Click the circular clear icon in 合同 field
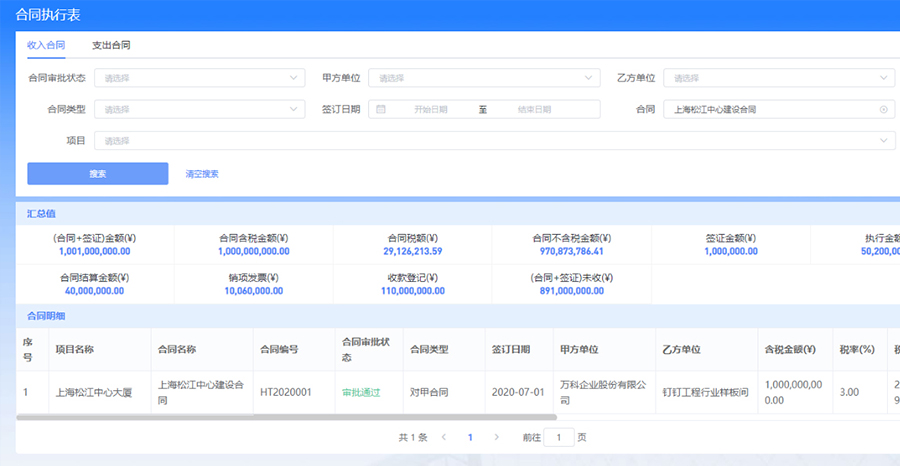Viewport: 900px width, 466px height. [x=883, y=110]
